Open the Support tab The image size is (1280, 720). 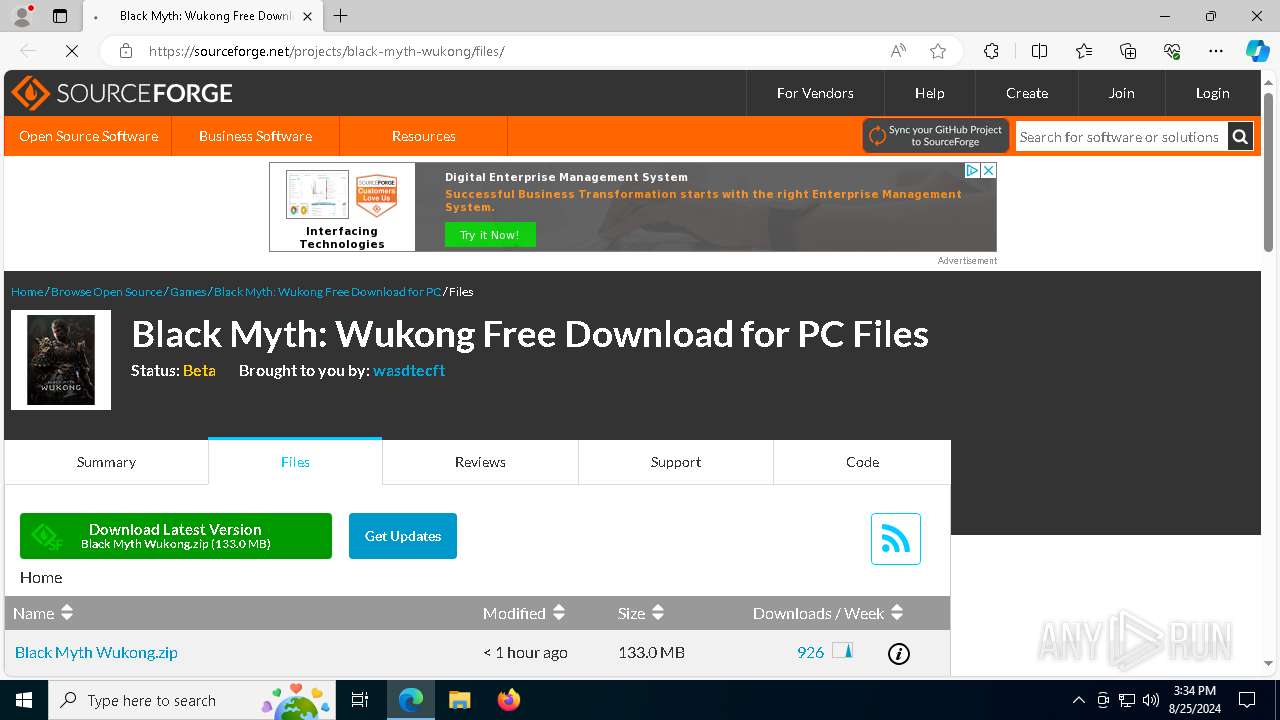click(676, 462)
